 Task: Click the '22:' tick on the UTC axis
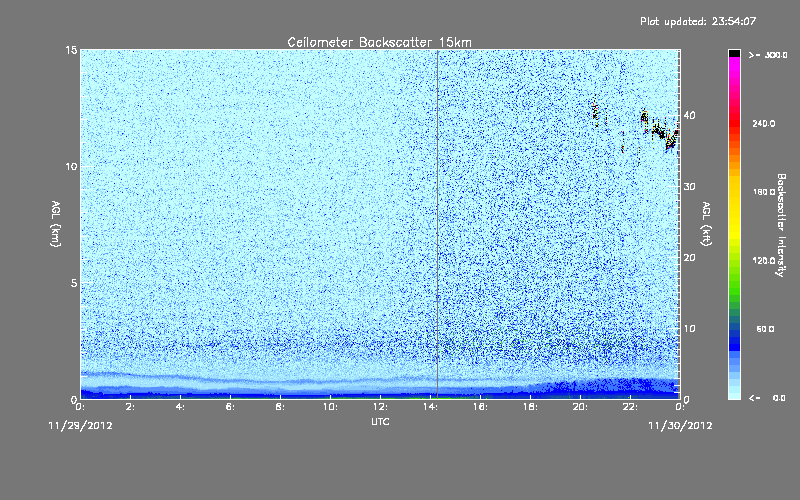[630, 407]
